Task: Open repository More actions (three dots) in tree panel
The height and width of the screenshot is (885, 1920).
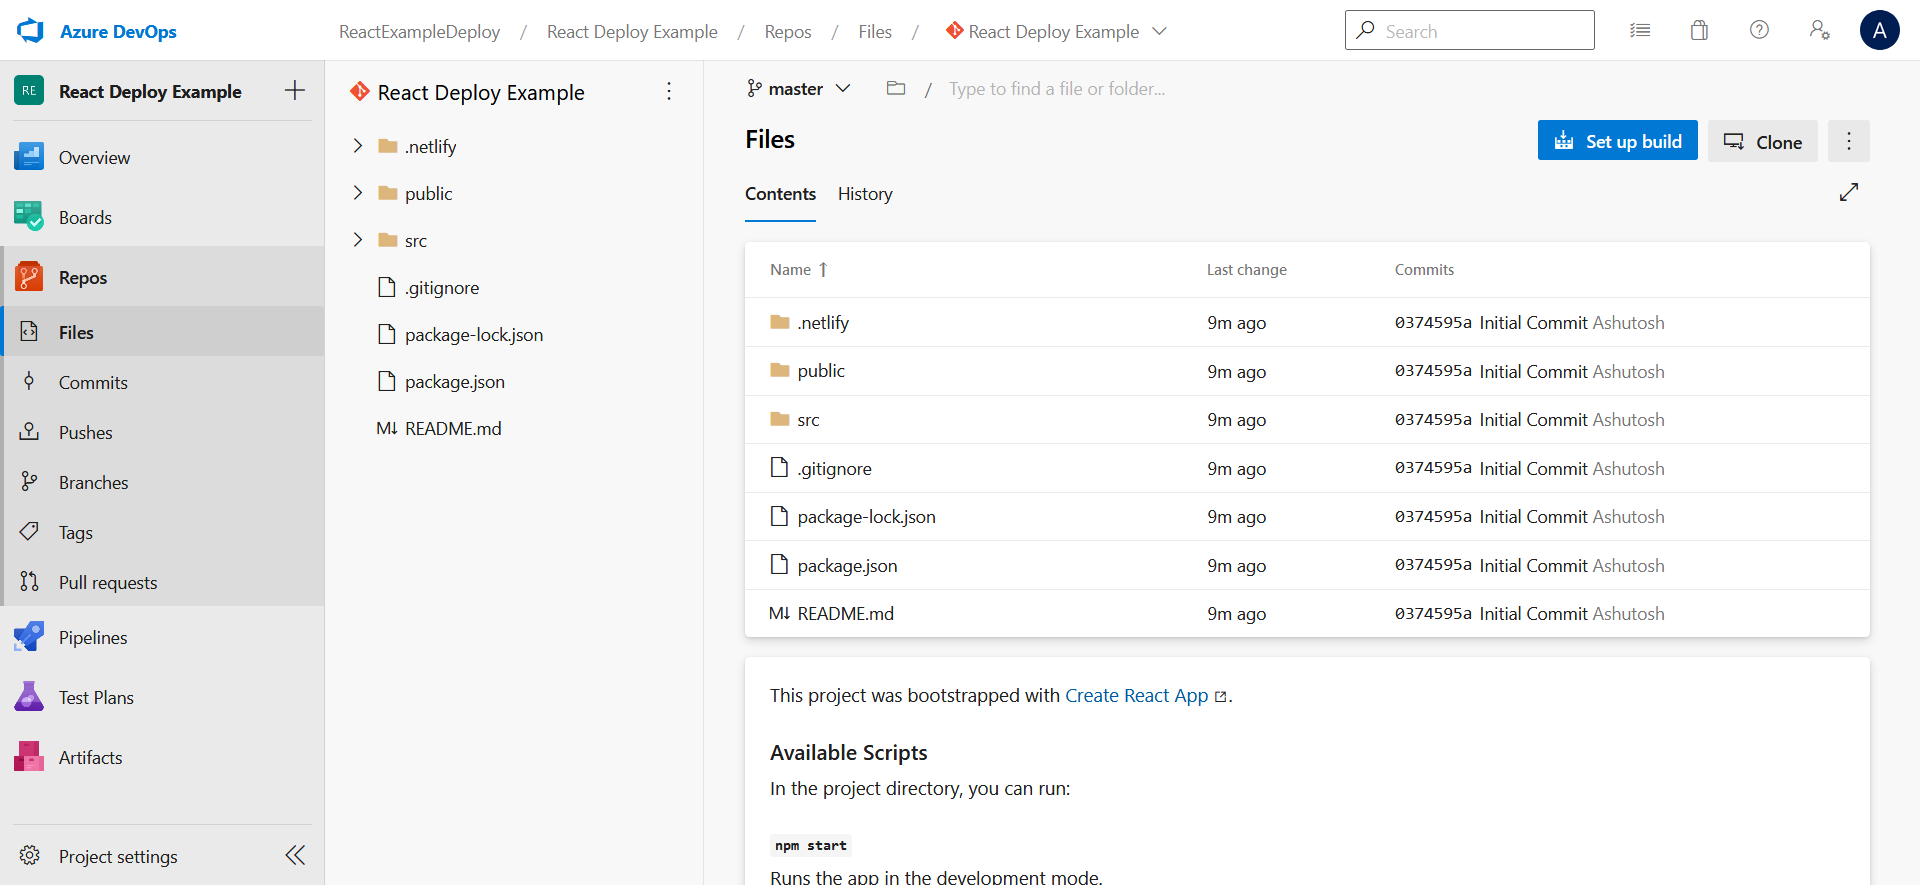Action: [669, 92]
